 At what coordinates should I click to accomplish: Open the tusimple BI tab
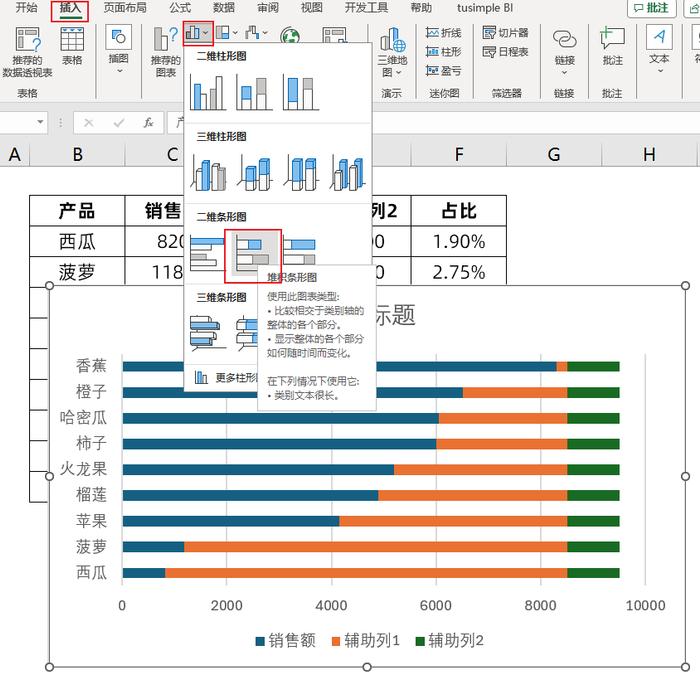click(485, 8)
